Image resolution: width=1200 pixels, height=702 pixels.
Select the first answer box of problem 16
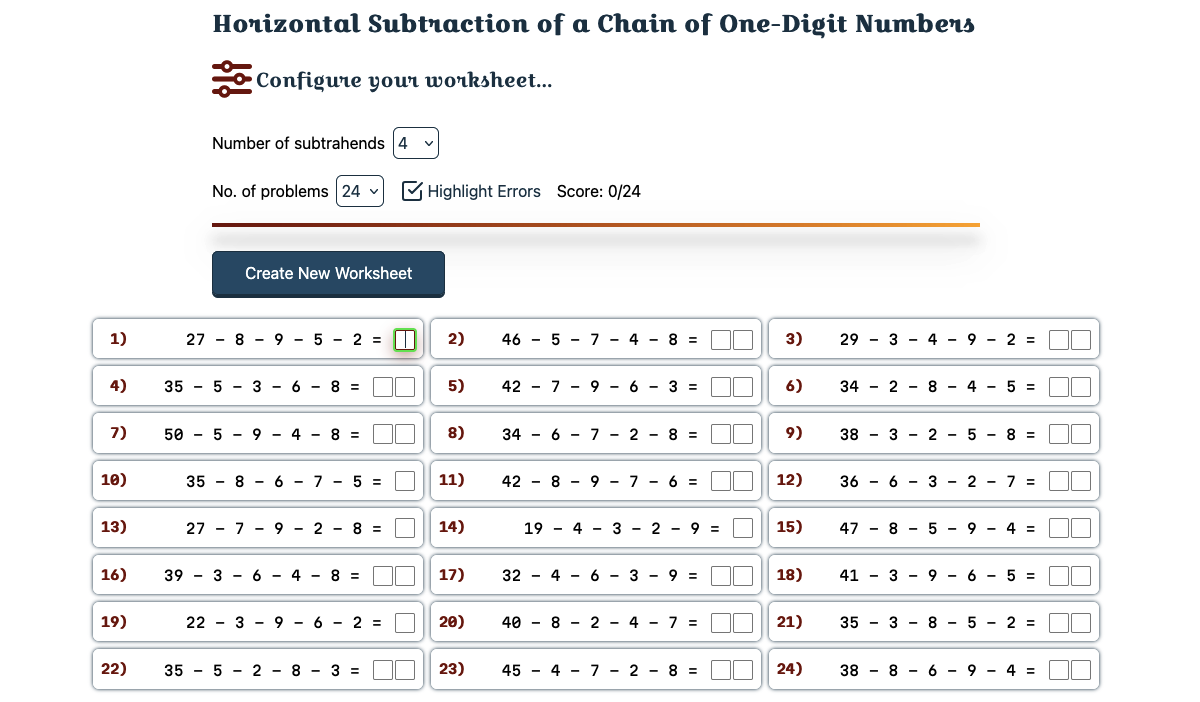(382, 574)
